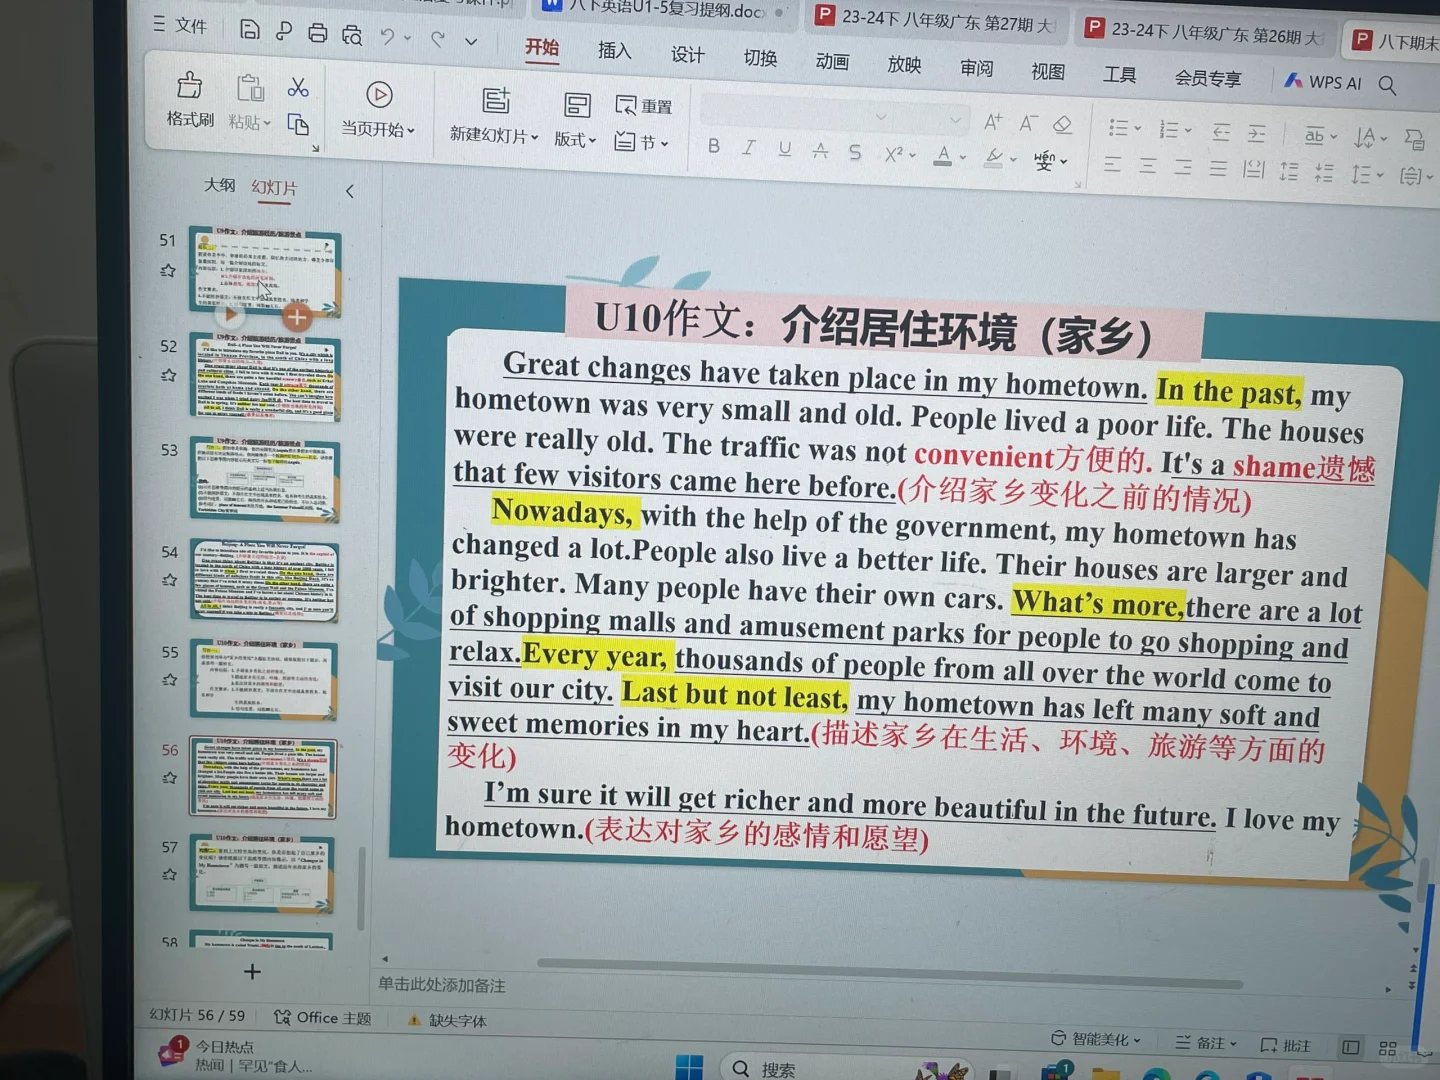The height and width of the screenshot is (1080, 1440).
Task: Open the 动画 ribbon tab
Action: (832, 61)
